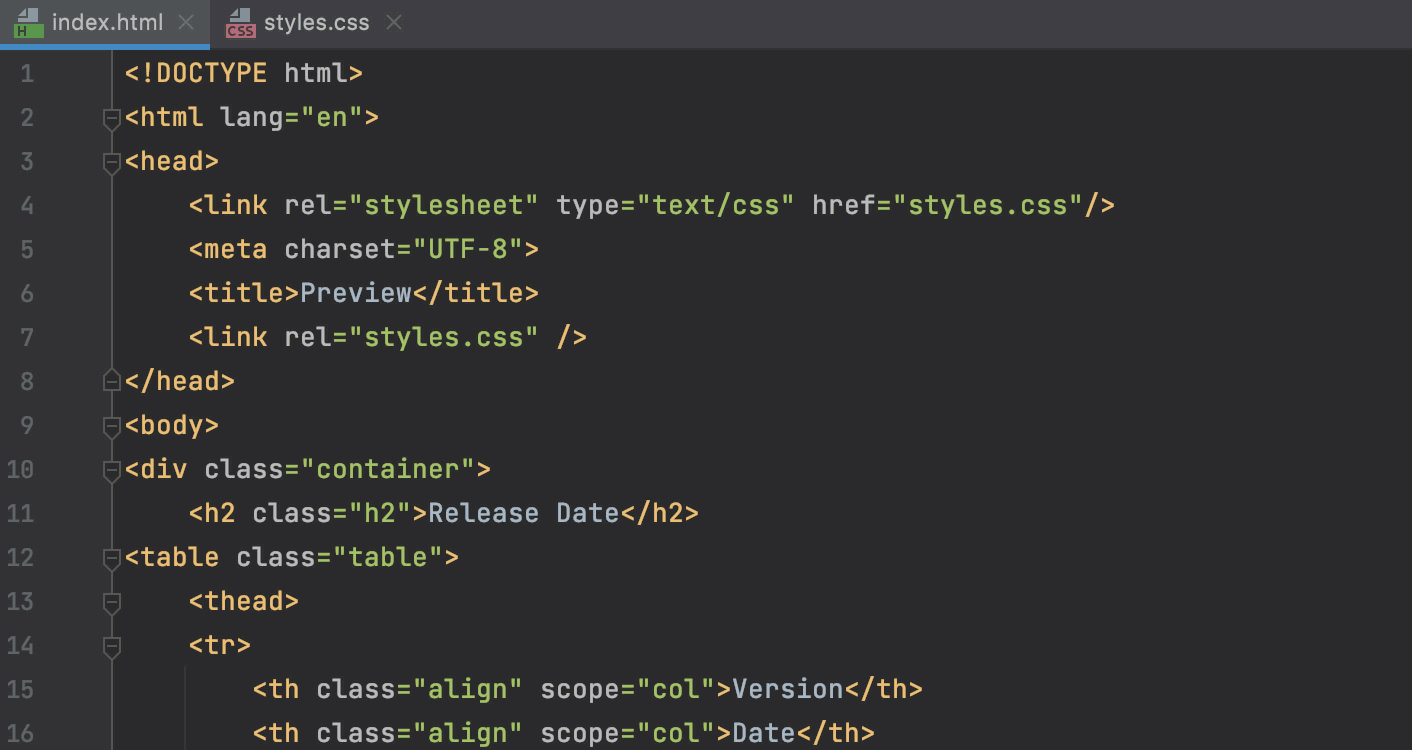Collapse the tr row fold arrow
1412x750 pixels.
pos(111,648)
